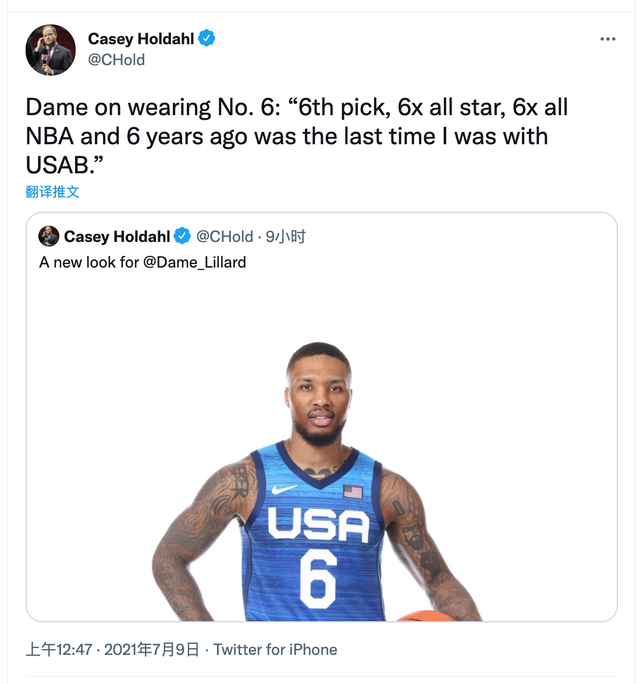
Task: Click the American flag patch on the jersey
Action: [352, 491]
